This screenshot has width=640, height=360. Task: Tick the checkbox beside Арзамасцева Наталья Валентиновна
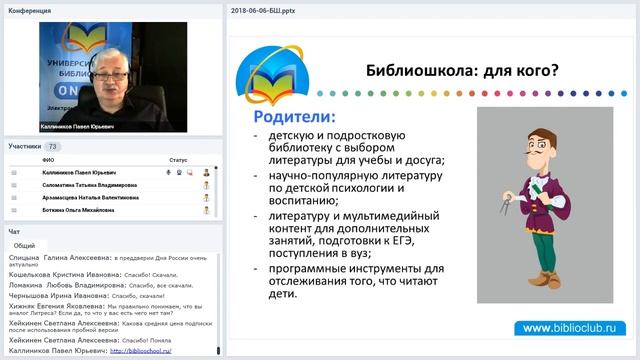(14, 198)
